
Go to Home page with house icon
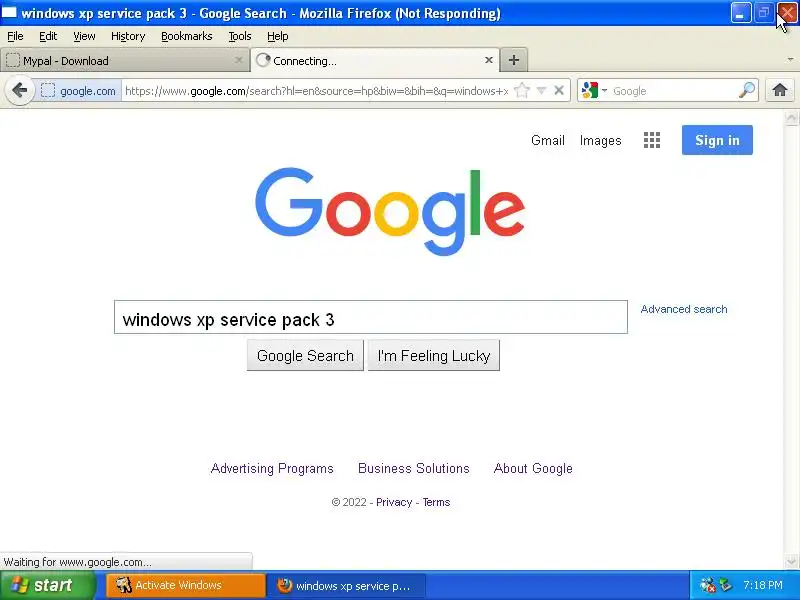click(779, 90)
